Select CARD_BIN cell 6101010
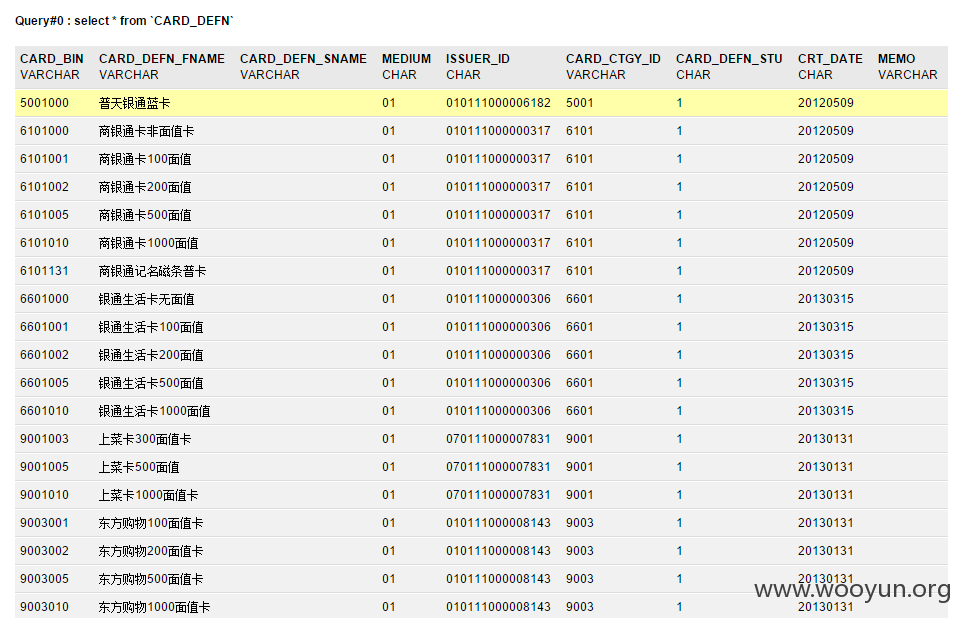This screenshot has height=618, width=960. point(44,243)
